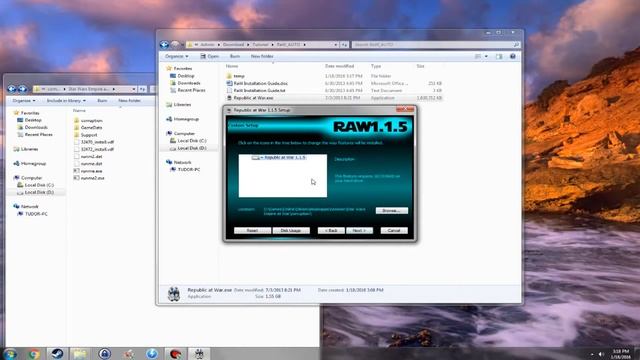Viewport: 640px width, 360px height.
Task: Select the GameData folder in the rear window
Action: click(91, 128)
